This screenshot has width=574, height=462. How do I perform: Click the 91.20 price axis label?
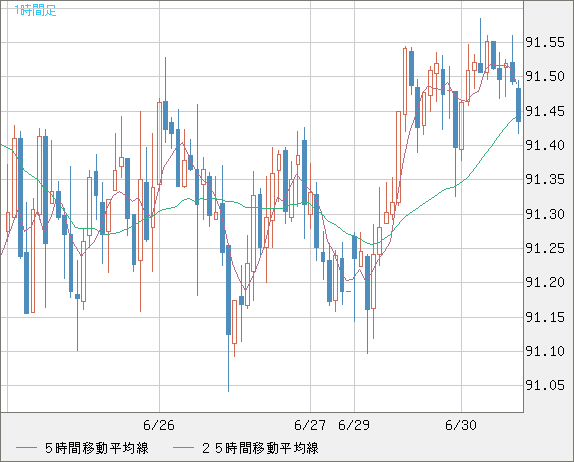(x=545, y=282)
